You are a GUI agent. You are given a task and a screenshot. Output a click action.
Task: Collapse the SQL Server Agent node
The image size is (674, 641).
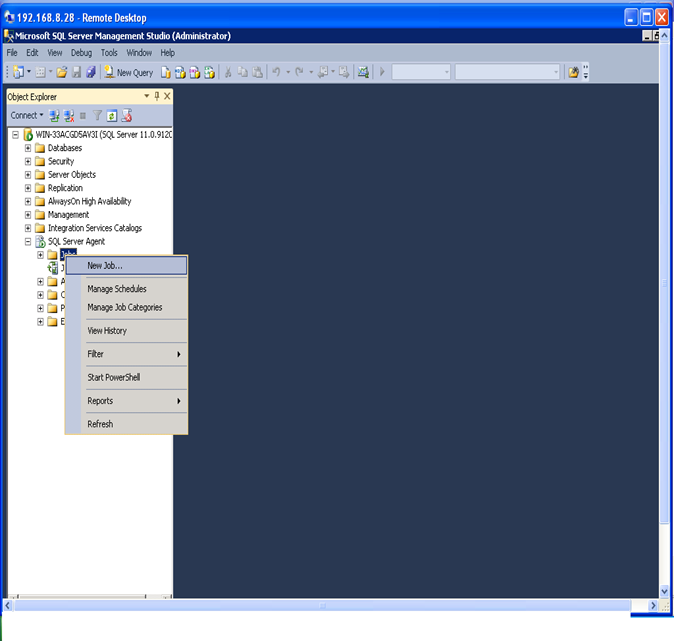[28, 242]
